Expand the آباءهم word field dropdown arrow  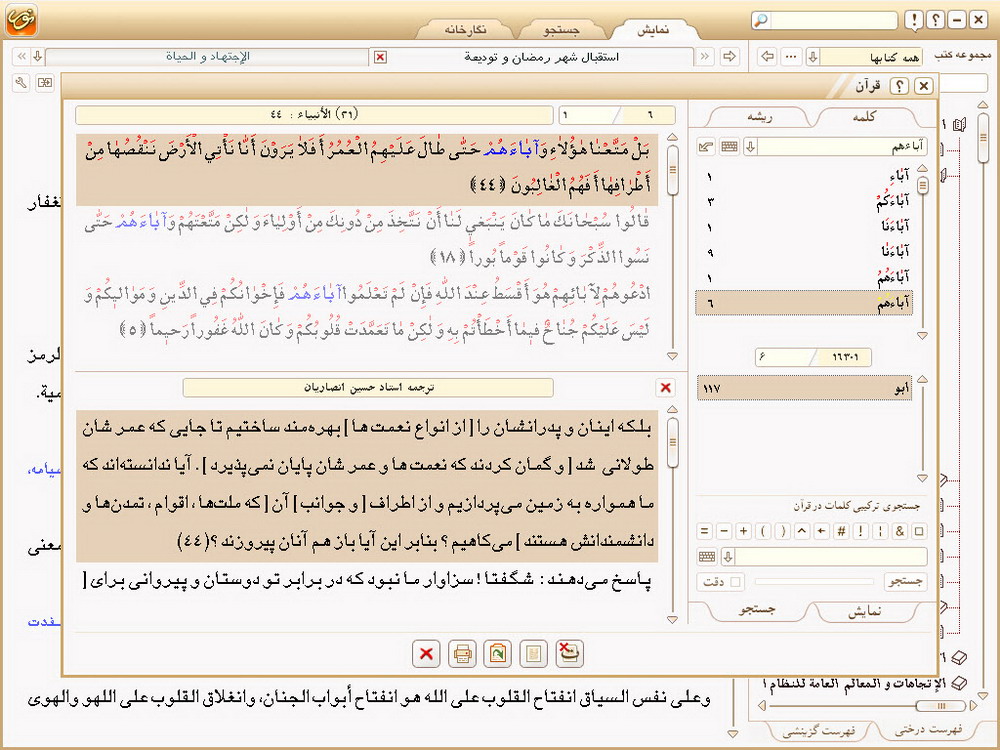point(750,147)
